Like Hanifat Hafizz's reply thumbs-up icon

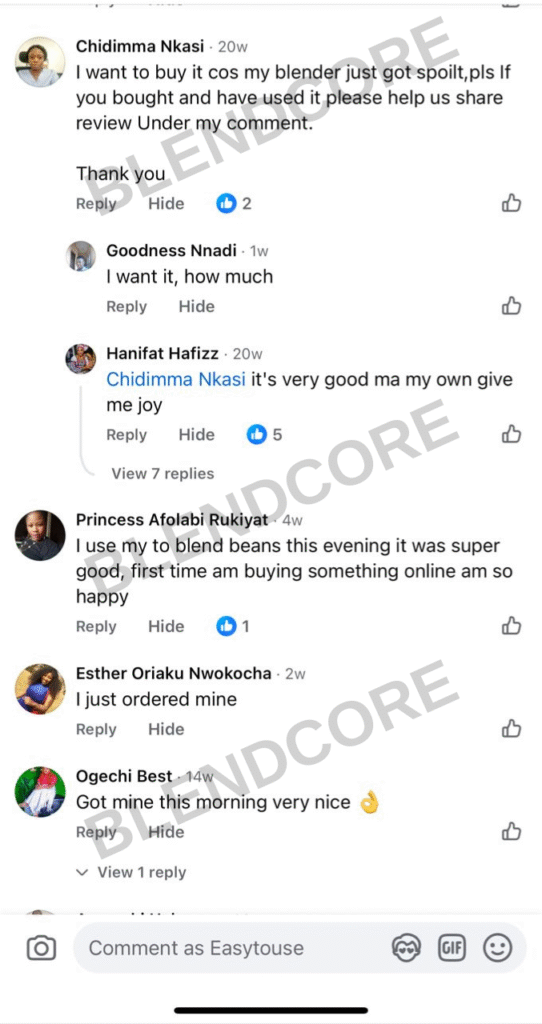pos(511,434)
